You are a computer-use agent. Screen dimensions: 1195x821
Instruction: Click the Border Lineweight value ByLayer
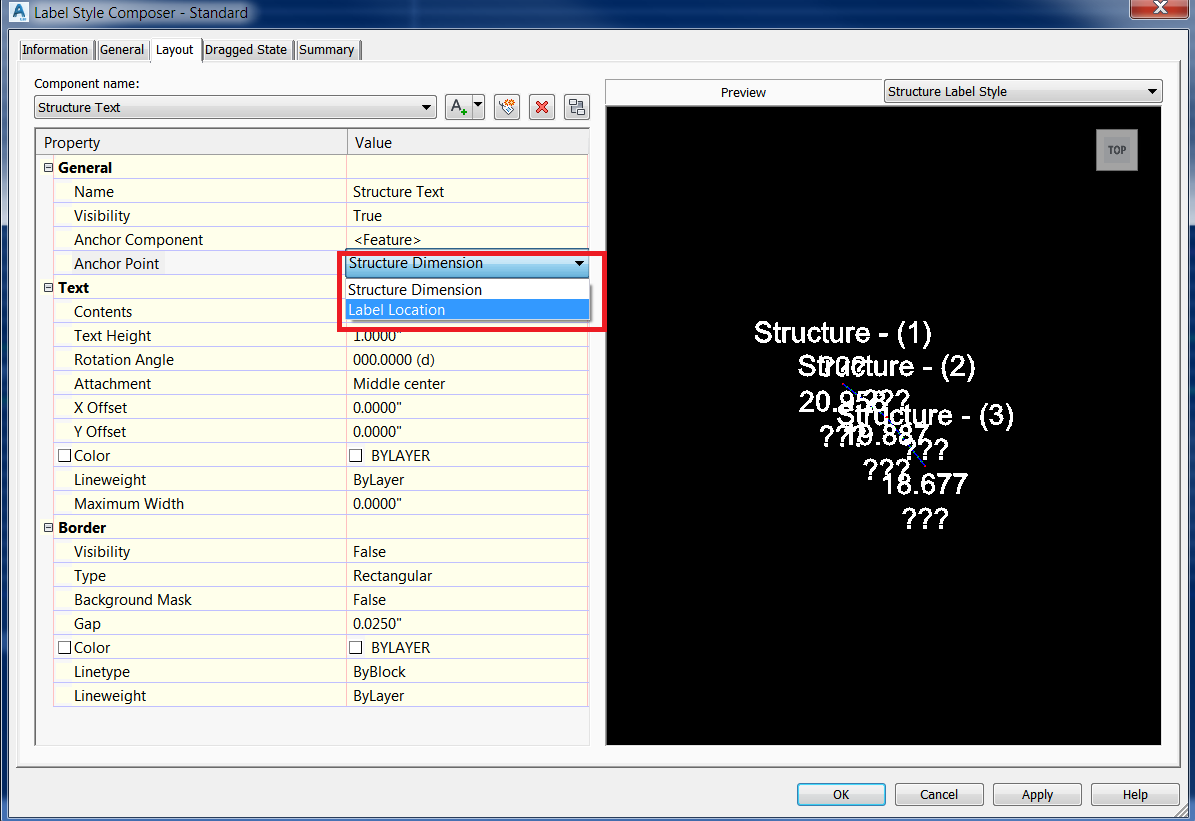[x=467, y=696]
